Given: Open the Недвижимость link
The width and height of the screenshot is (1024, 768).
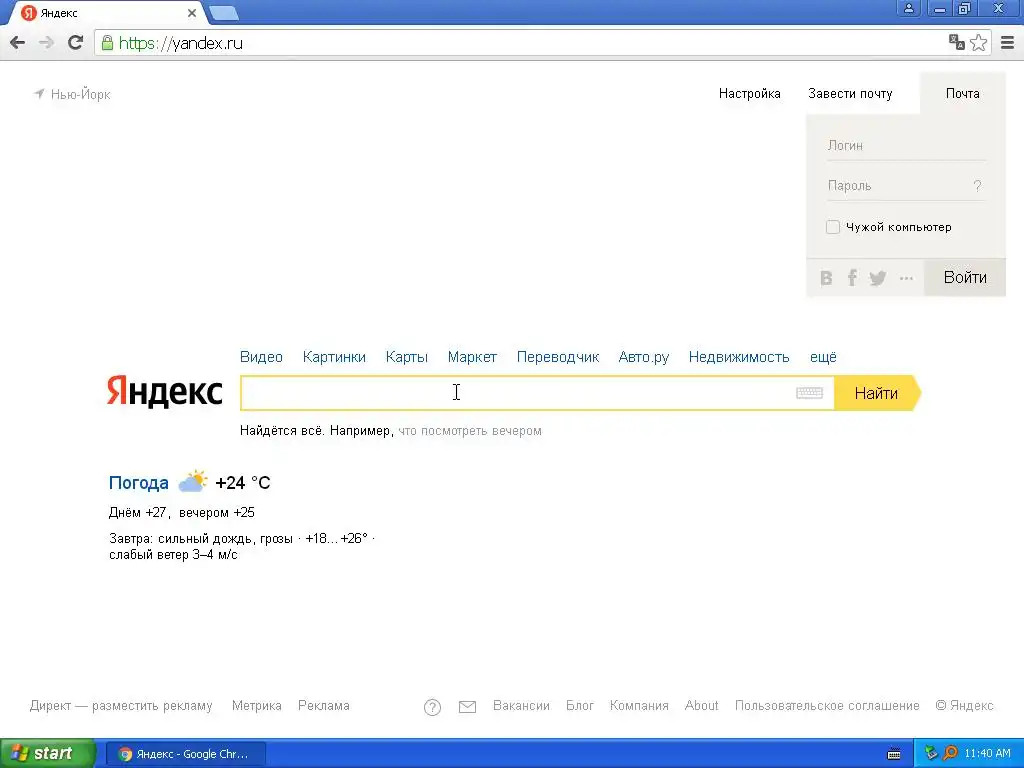Looking at the screenshot, I should pyautogui.click(x=739, y=357).
